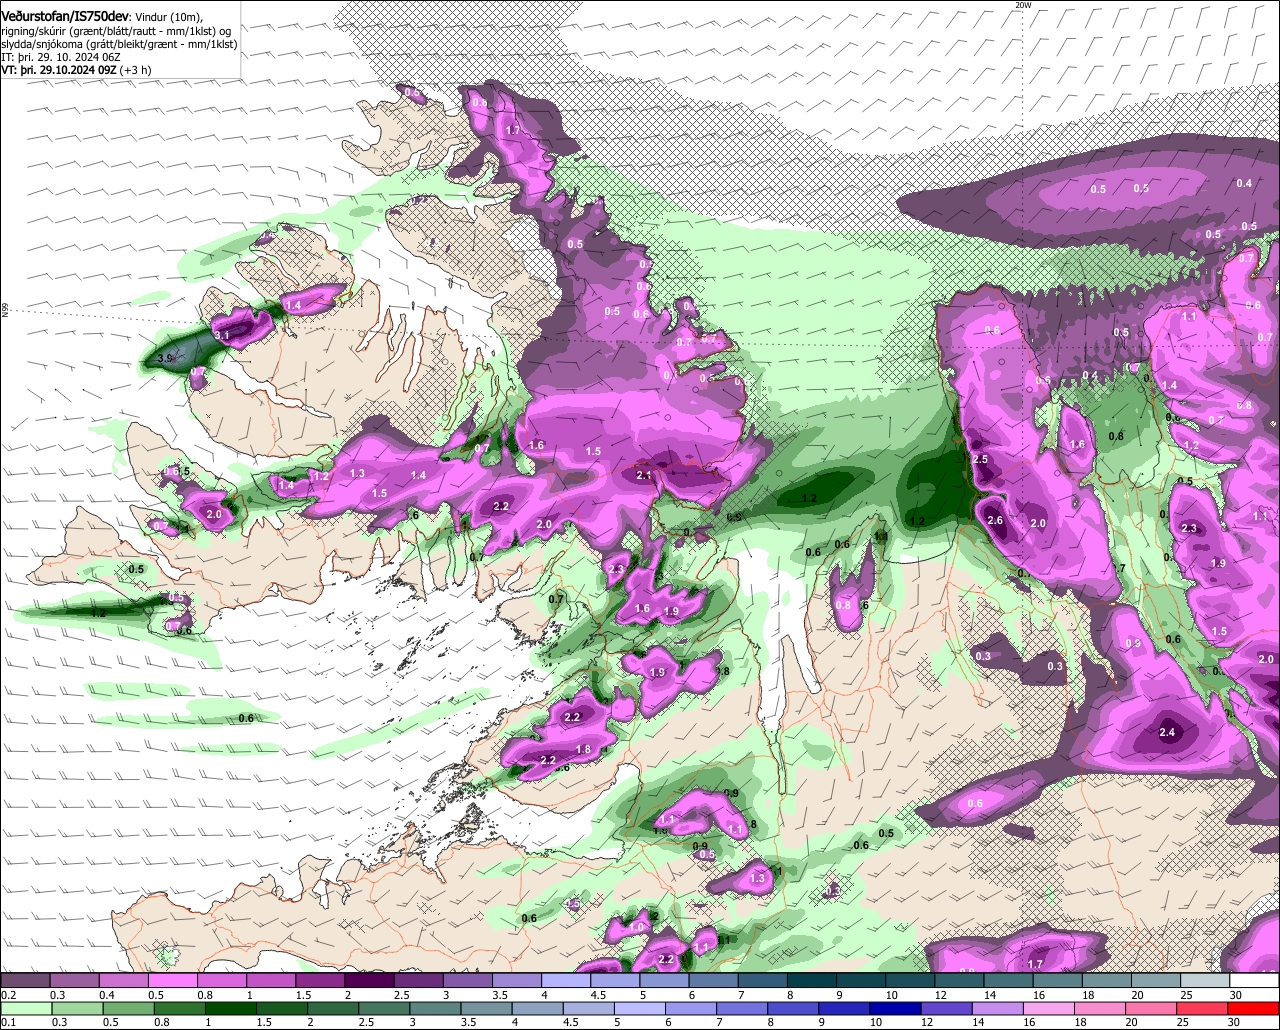Click the lower legend label 2.5
This screenshot has height=1030, width=1280.
[367, 1023]
